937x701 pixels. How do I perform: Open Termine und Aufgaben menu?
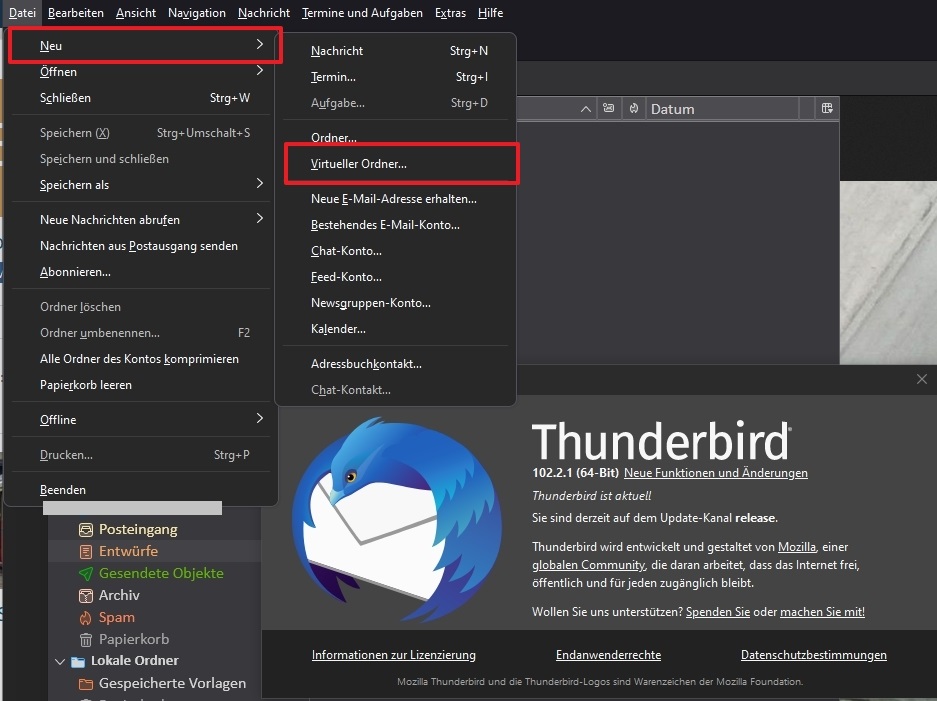click(x=362, y=13)
